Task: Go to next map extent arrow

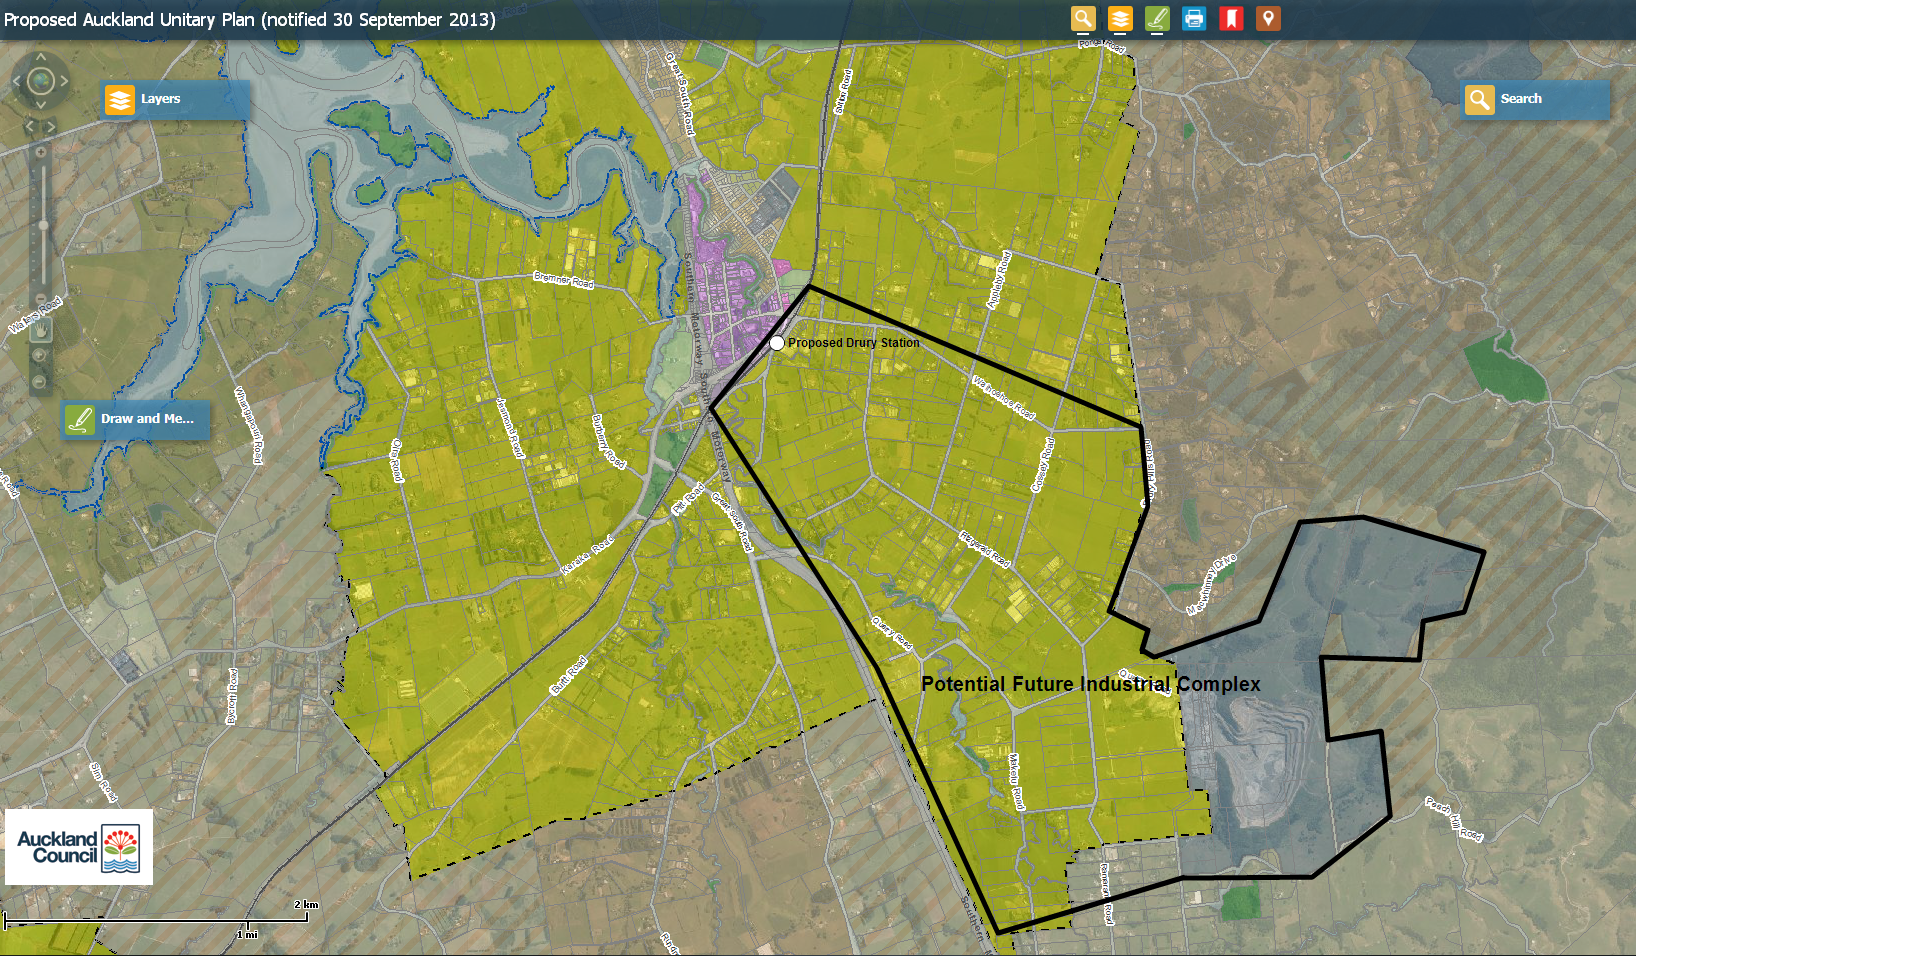Action: pyautogui.click(x=51, y=127)
